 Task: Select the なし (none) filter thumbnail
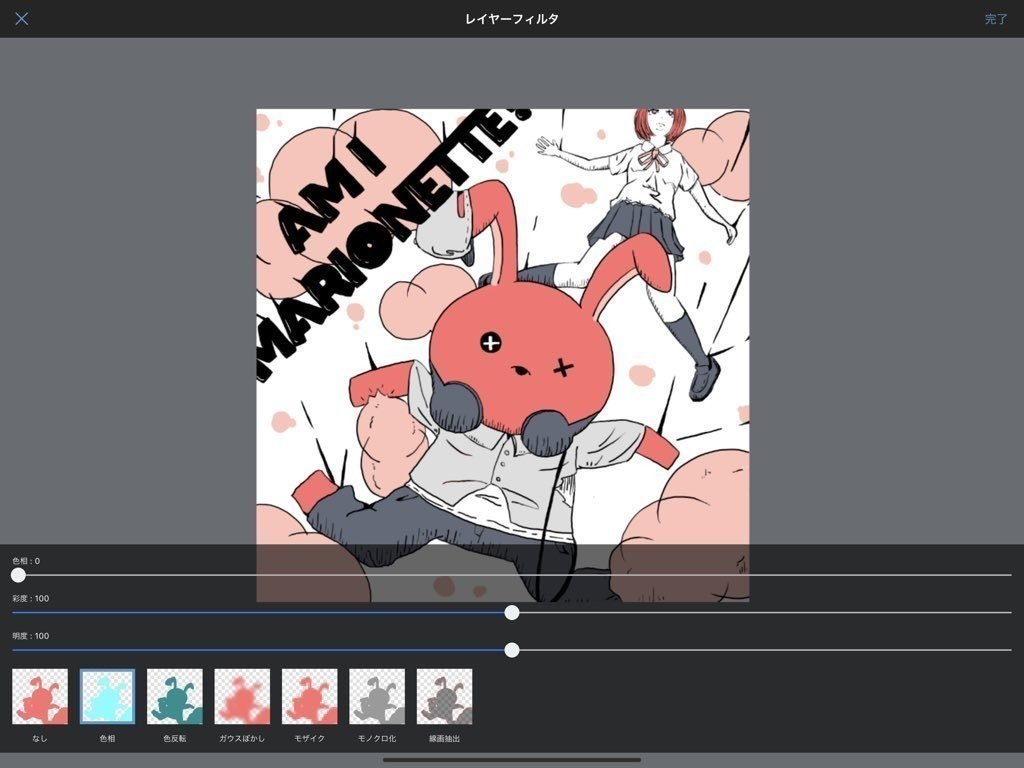(x=40, y=696)
